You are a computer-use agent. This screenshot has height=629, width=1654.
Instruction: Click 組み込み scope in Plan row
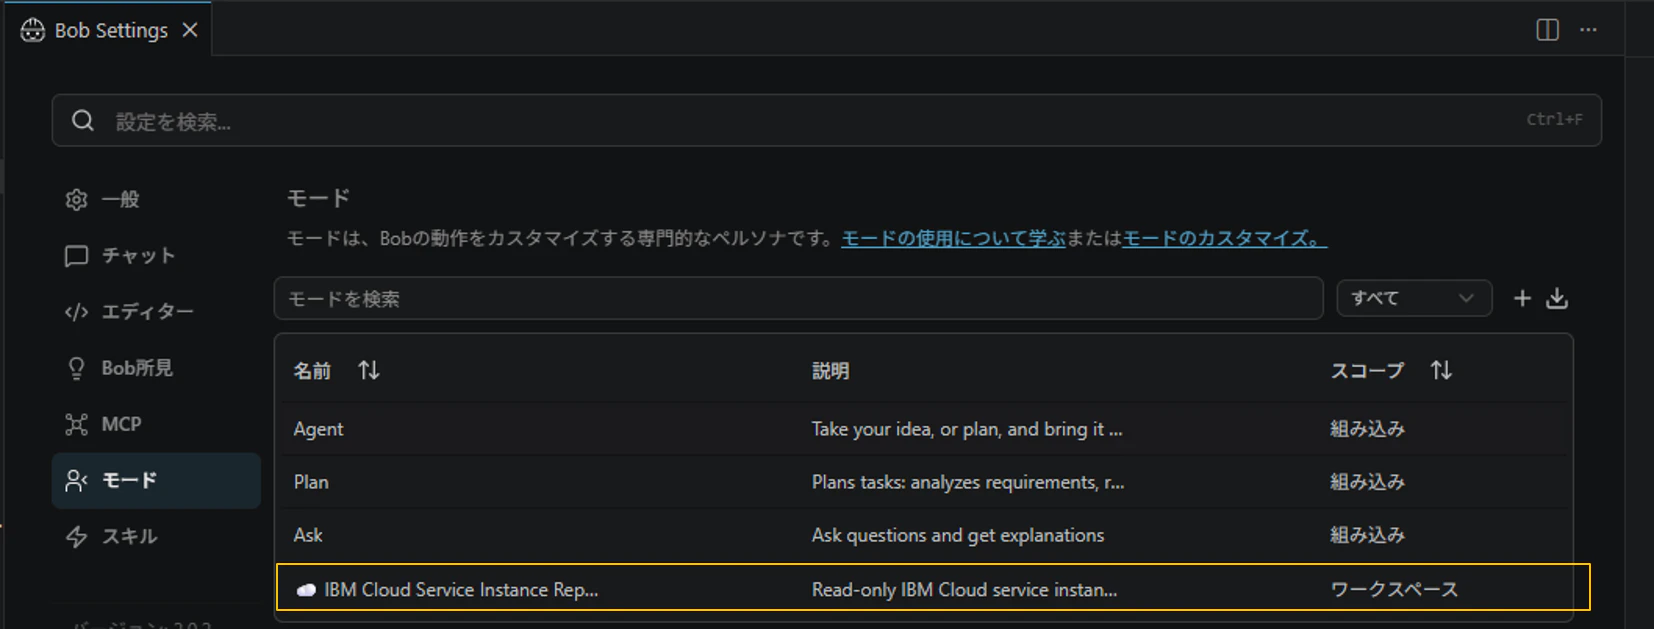(1367, 482)
